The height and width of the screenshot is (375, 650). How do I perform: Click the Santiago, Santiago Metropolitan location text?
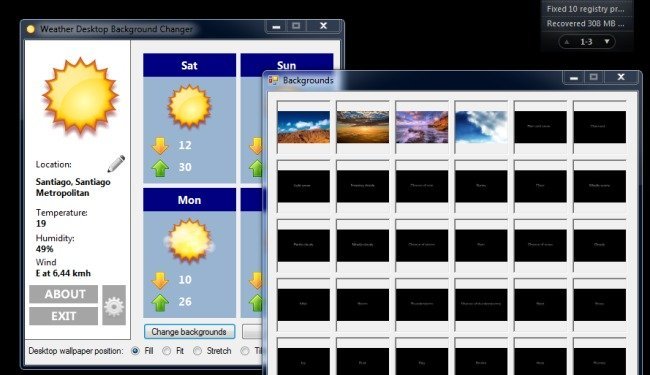coord(73,187)
